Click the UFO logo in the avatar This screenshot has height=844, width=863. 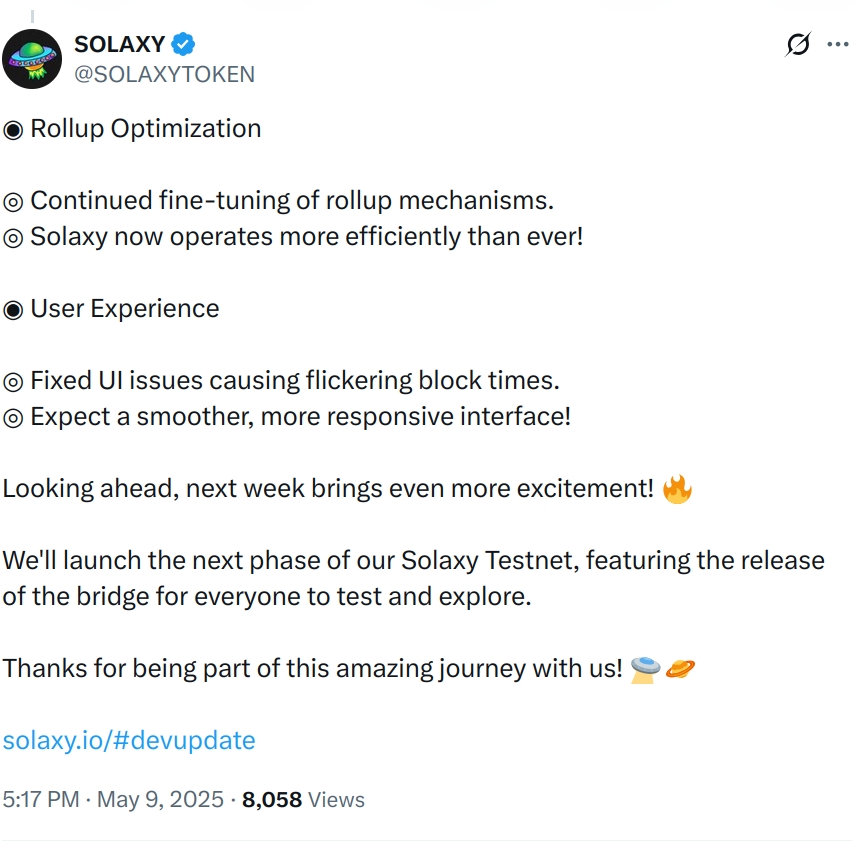(33, 58)
